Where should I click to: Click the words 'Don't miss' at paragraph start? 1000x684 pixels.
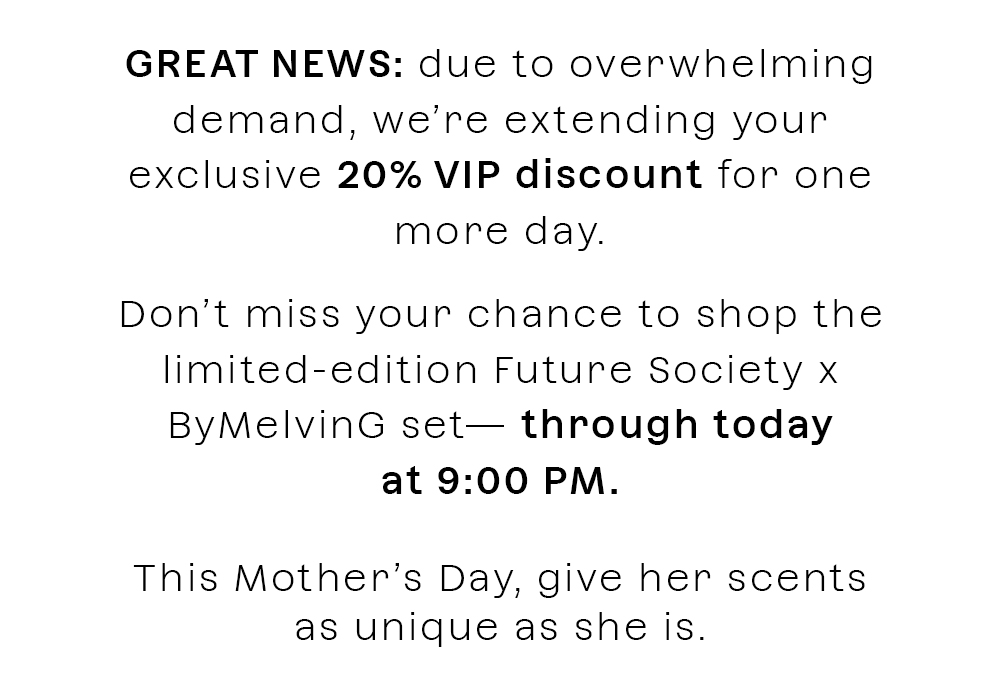pos(230,314)
